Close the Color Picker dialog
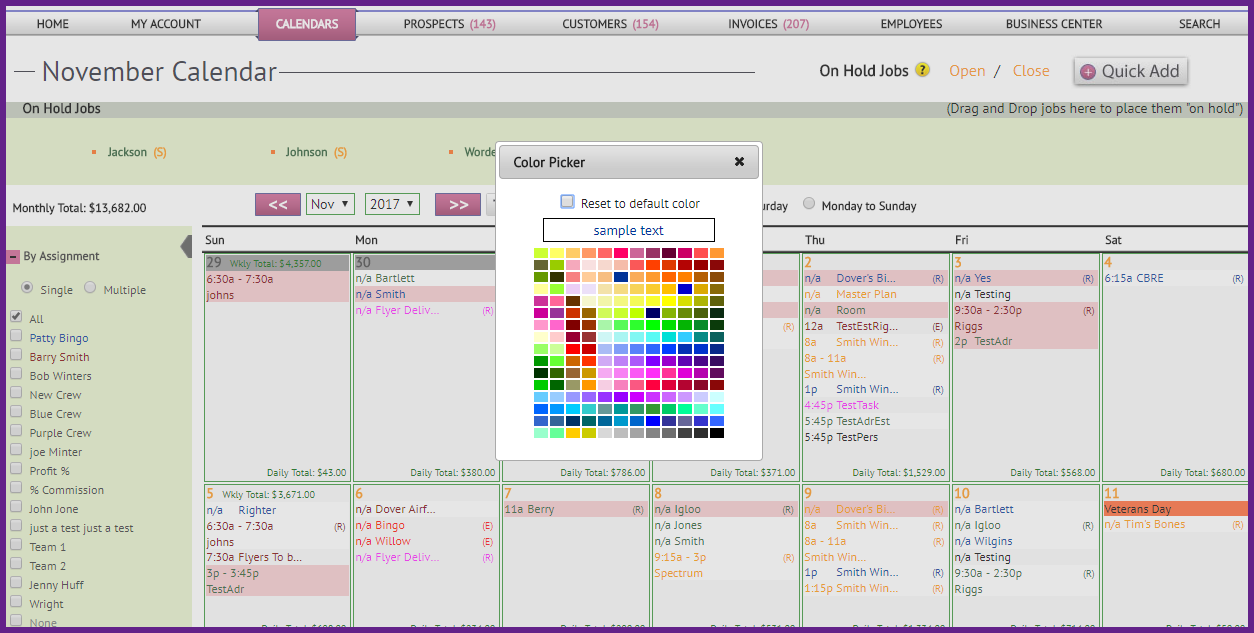 pos(739,162)
